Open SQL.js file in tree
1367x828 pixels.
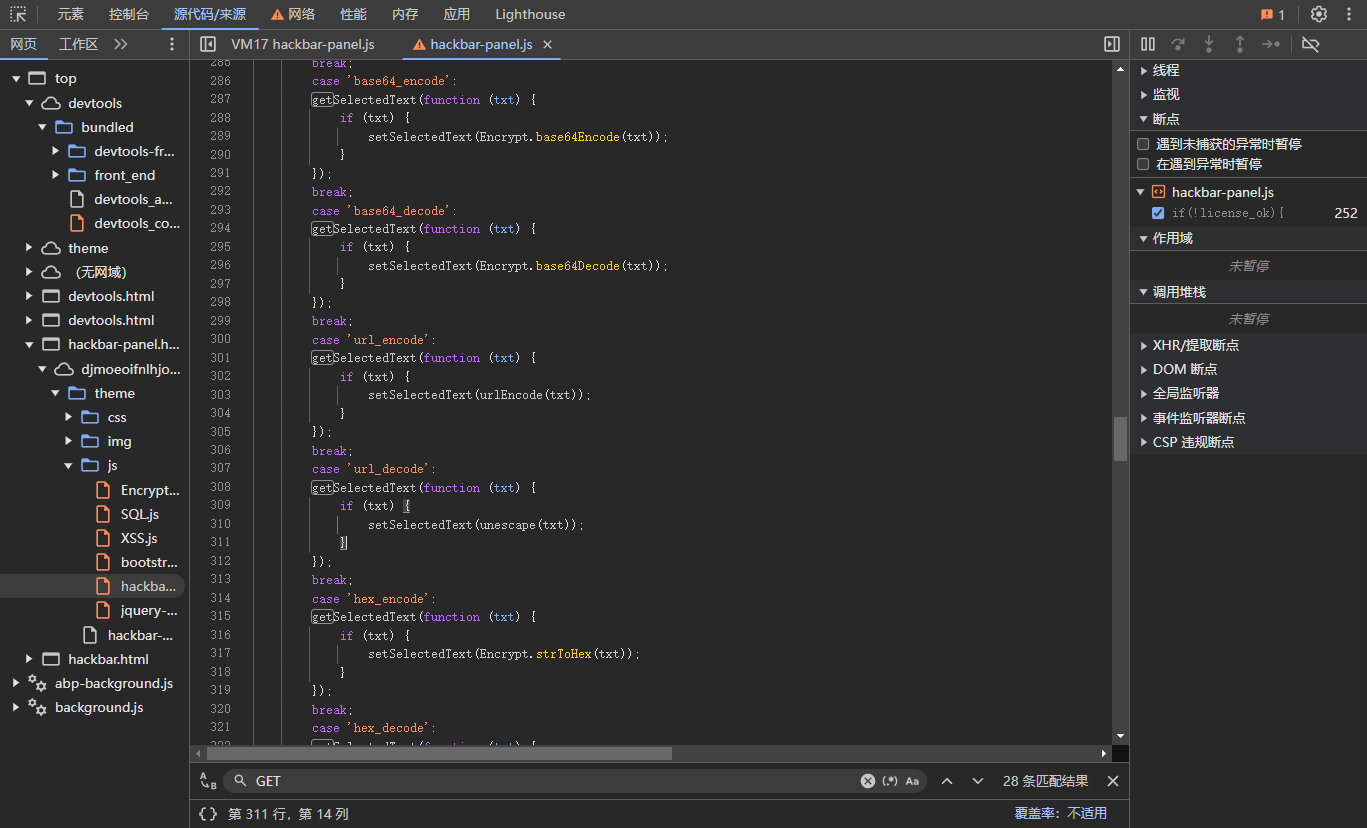coord(139,514)
